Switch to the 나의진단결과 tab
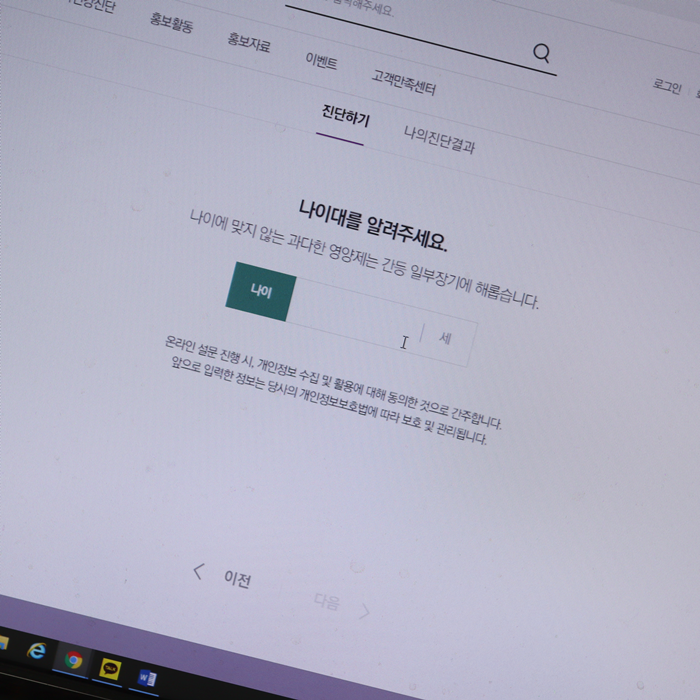700x700 pixels. click(439, 140)
